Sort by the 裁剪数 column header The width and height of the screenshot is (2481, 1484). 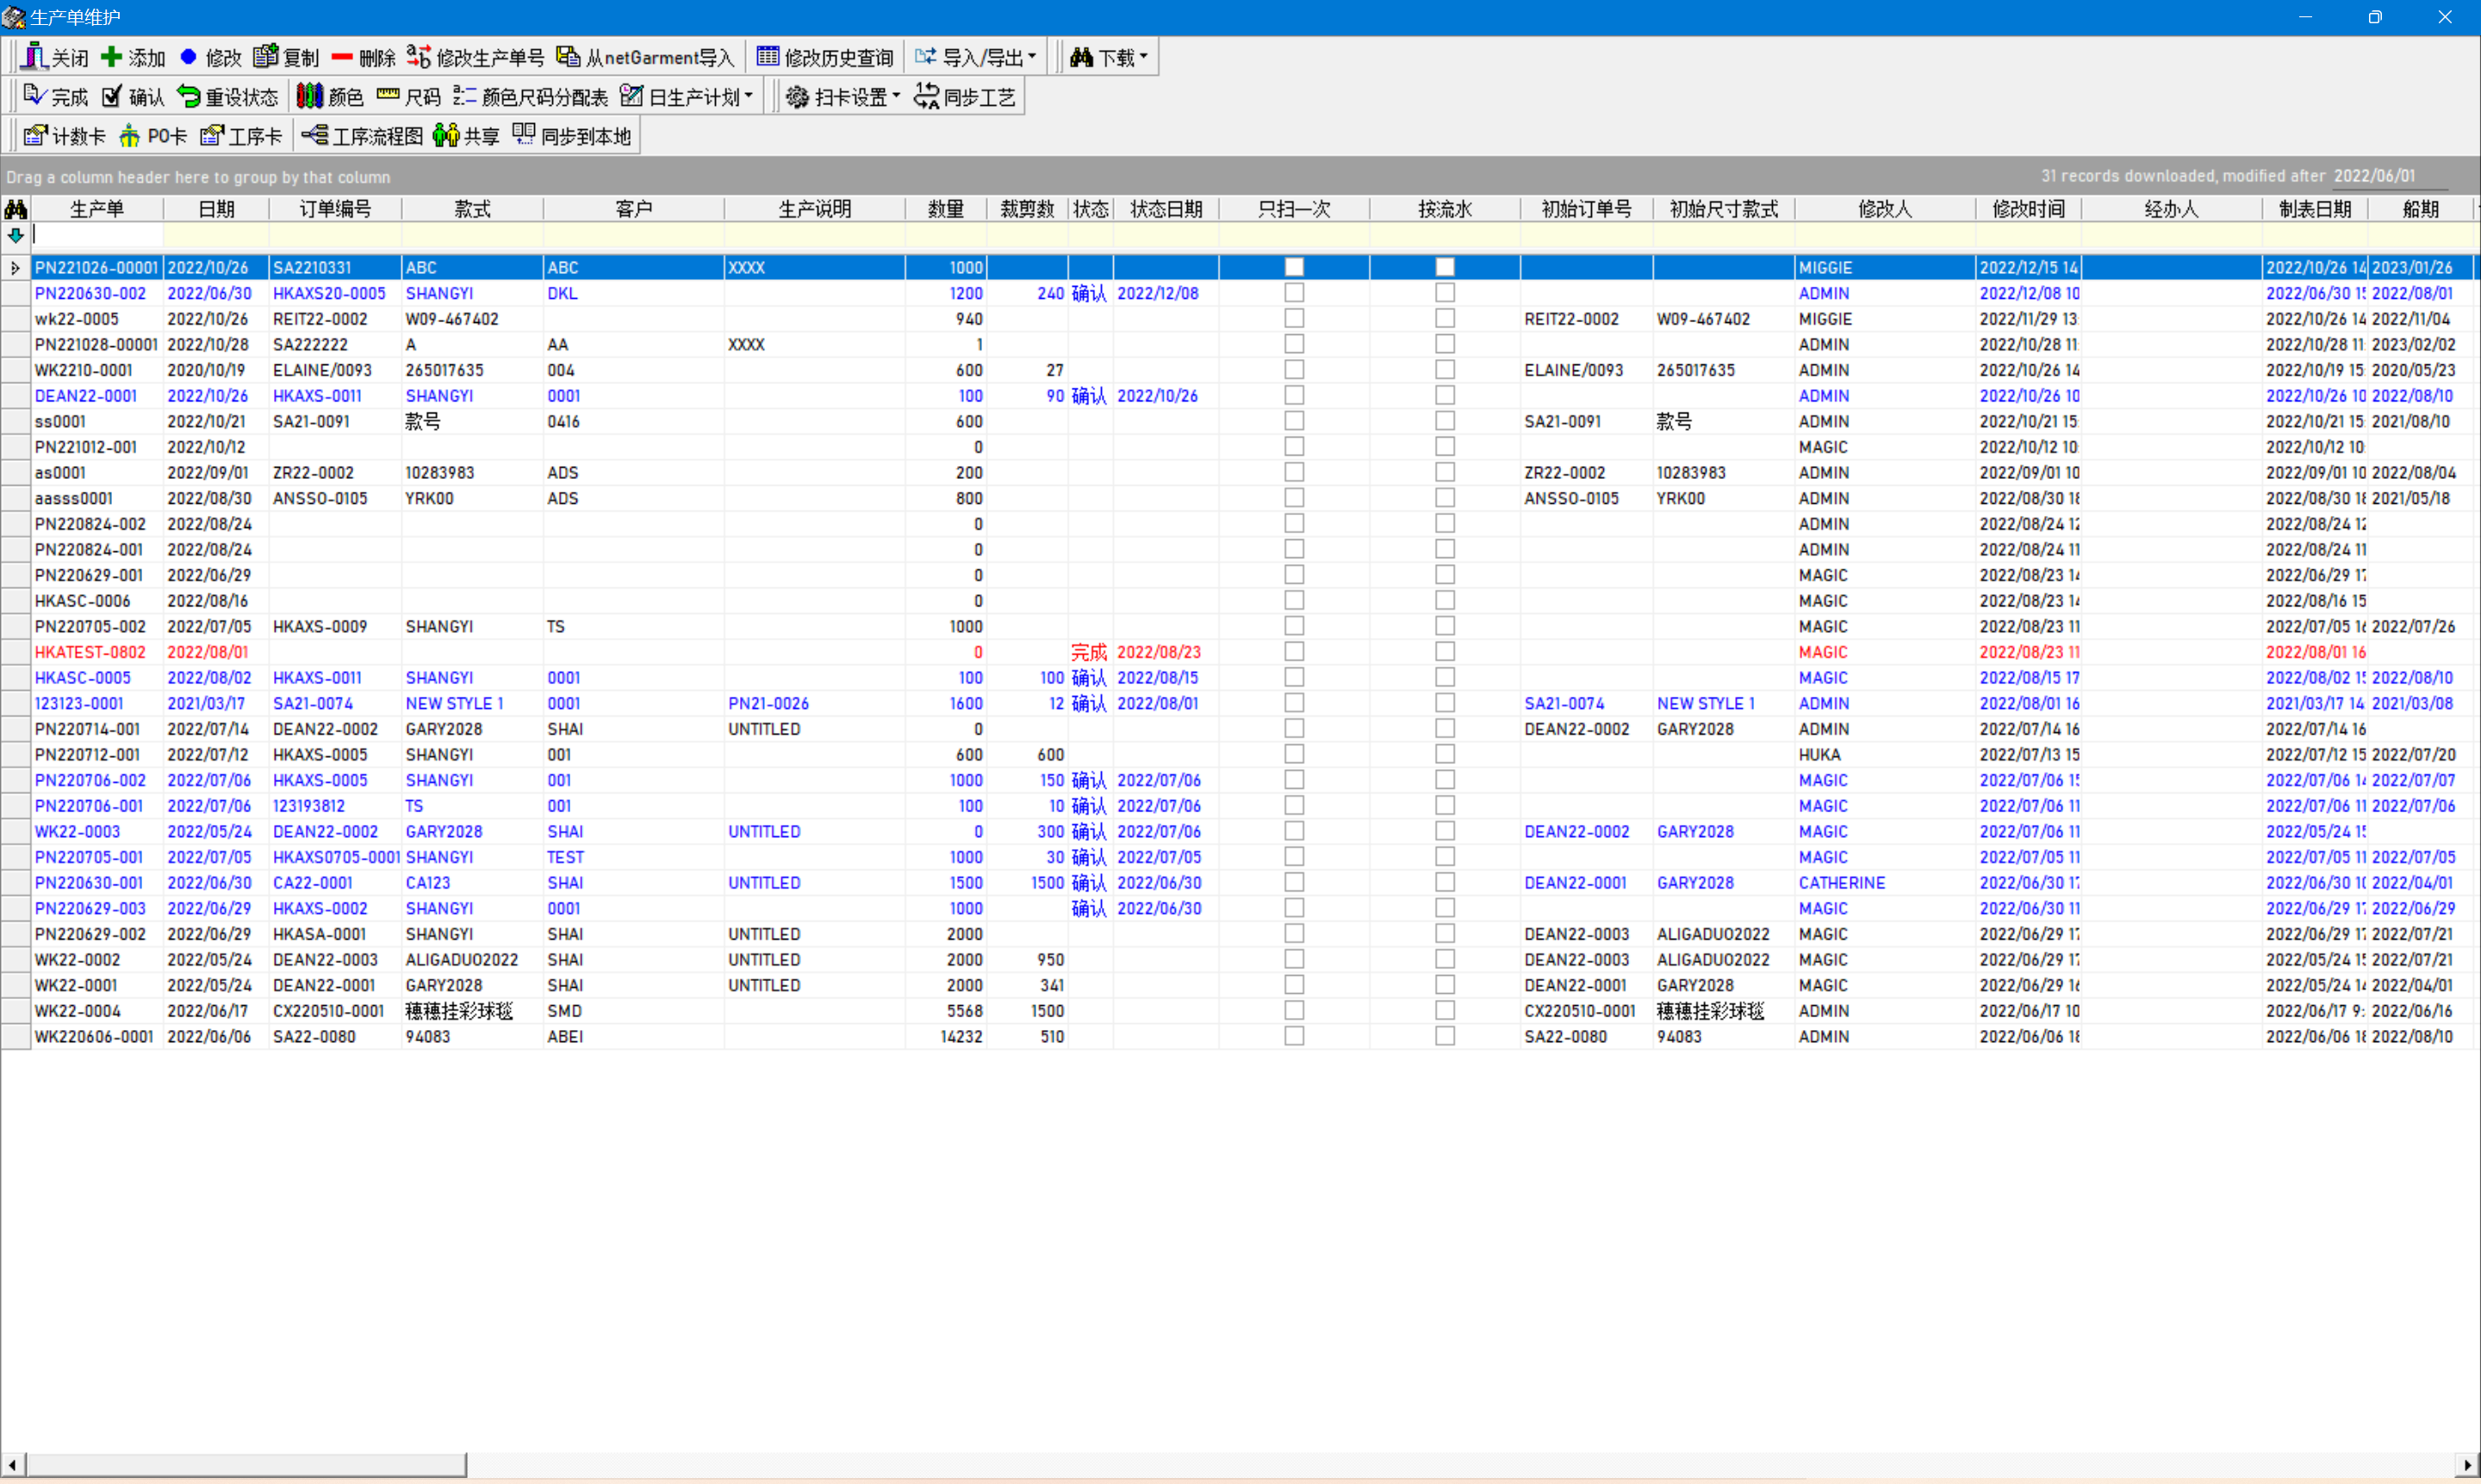(x=1027, y=209)
